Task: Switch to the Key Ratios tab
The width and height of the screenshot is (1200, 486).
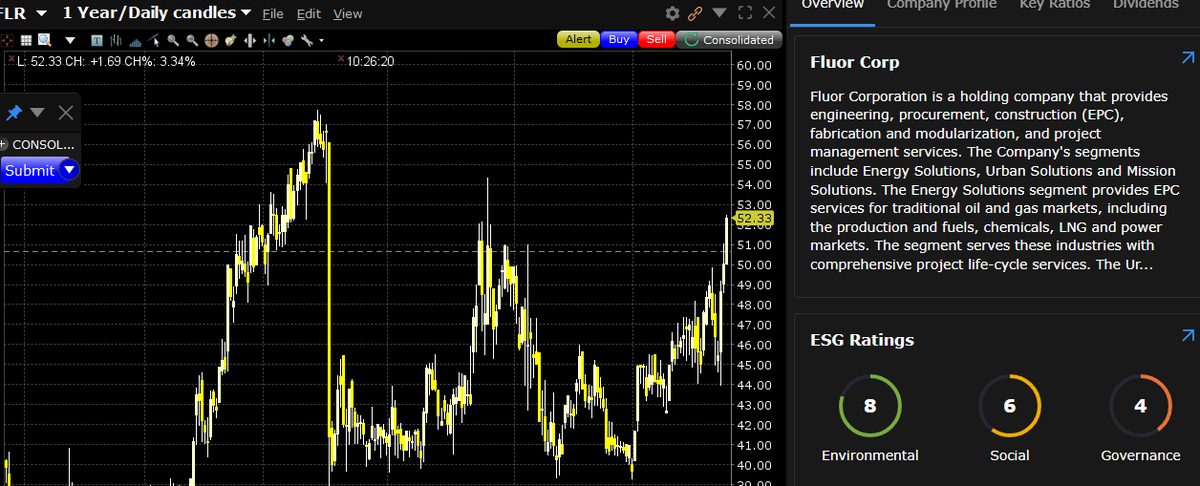Action: tap(1055, 5)
